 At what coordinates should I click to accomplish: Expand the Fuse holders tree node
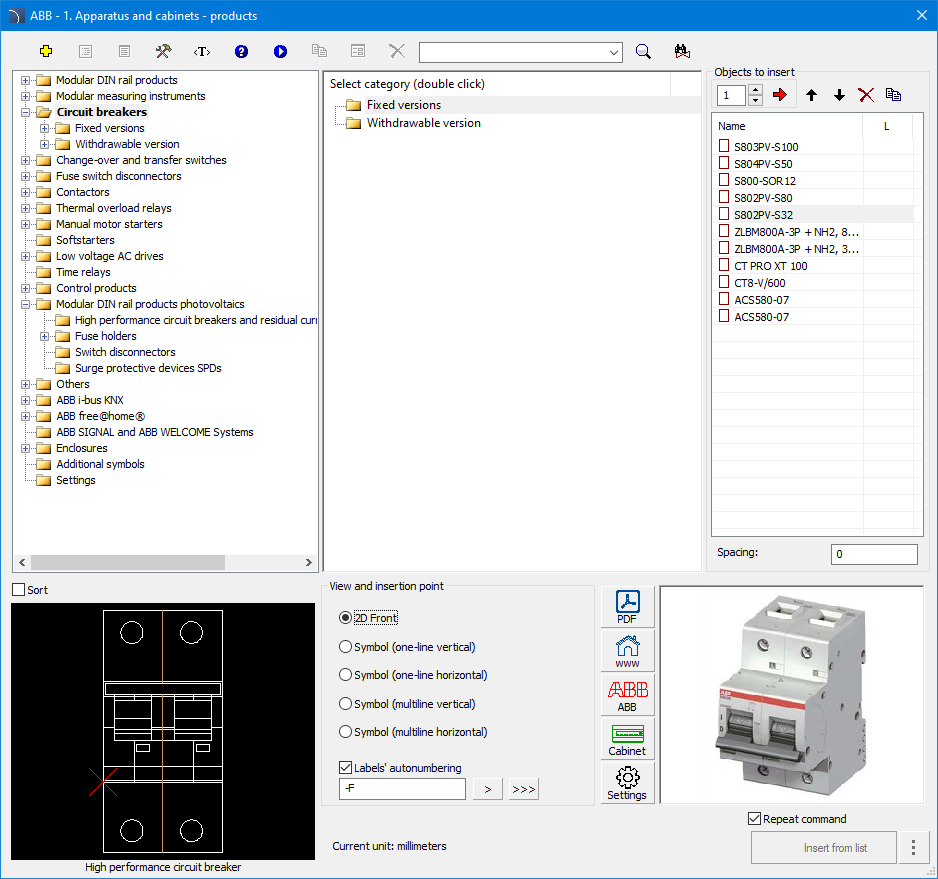44,336
